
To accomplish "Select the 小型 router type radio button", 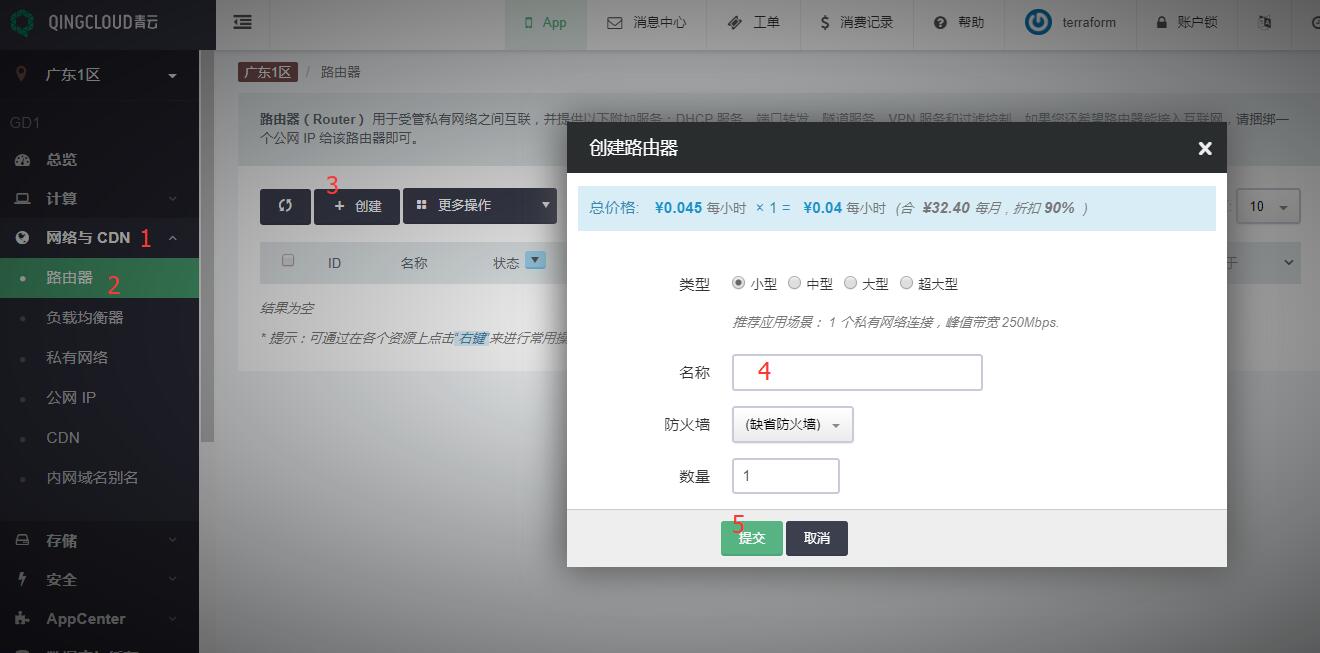I will point(739,283).
